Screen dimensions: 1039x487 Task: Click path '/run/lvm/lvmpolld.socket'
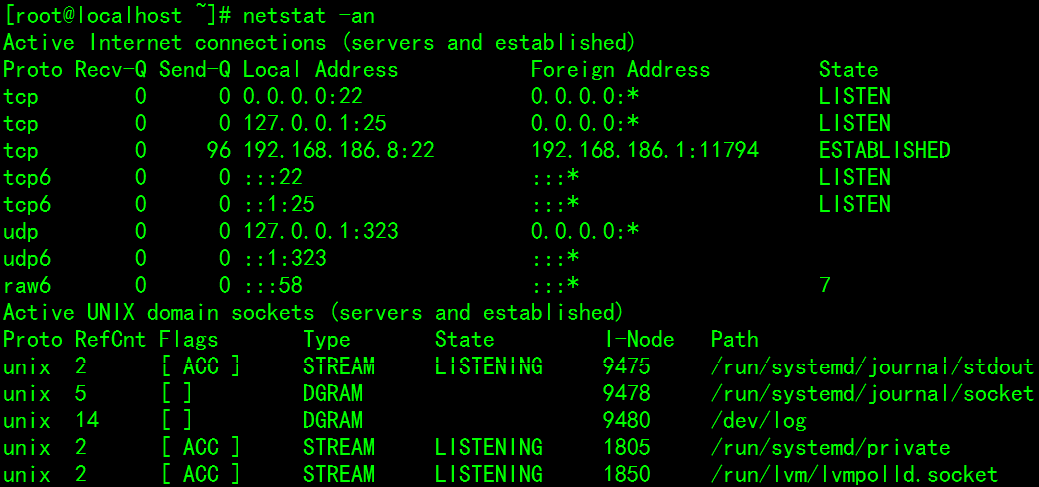point(855,475)
